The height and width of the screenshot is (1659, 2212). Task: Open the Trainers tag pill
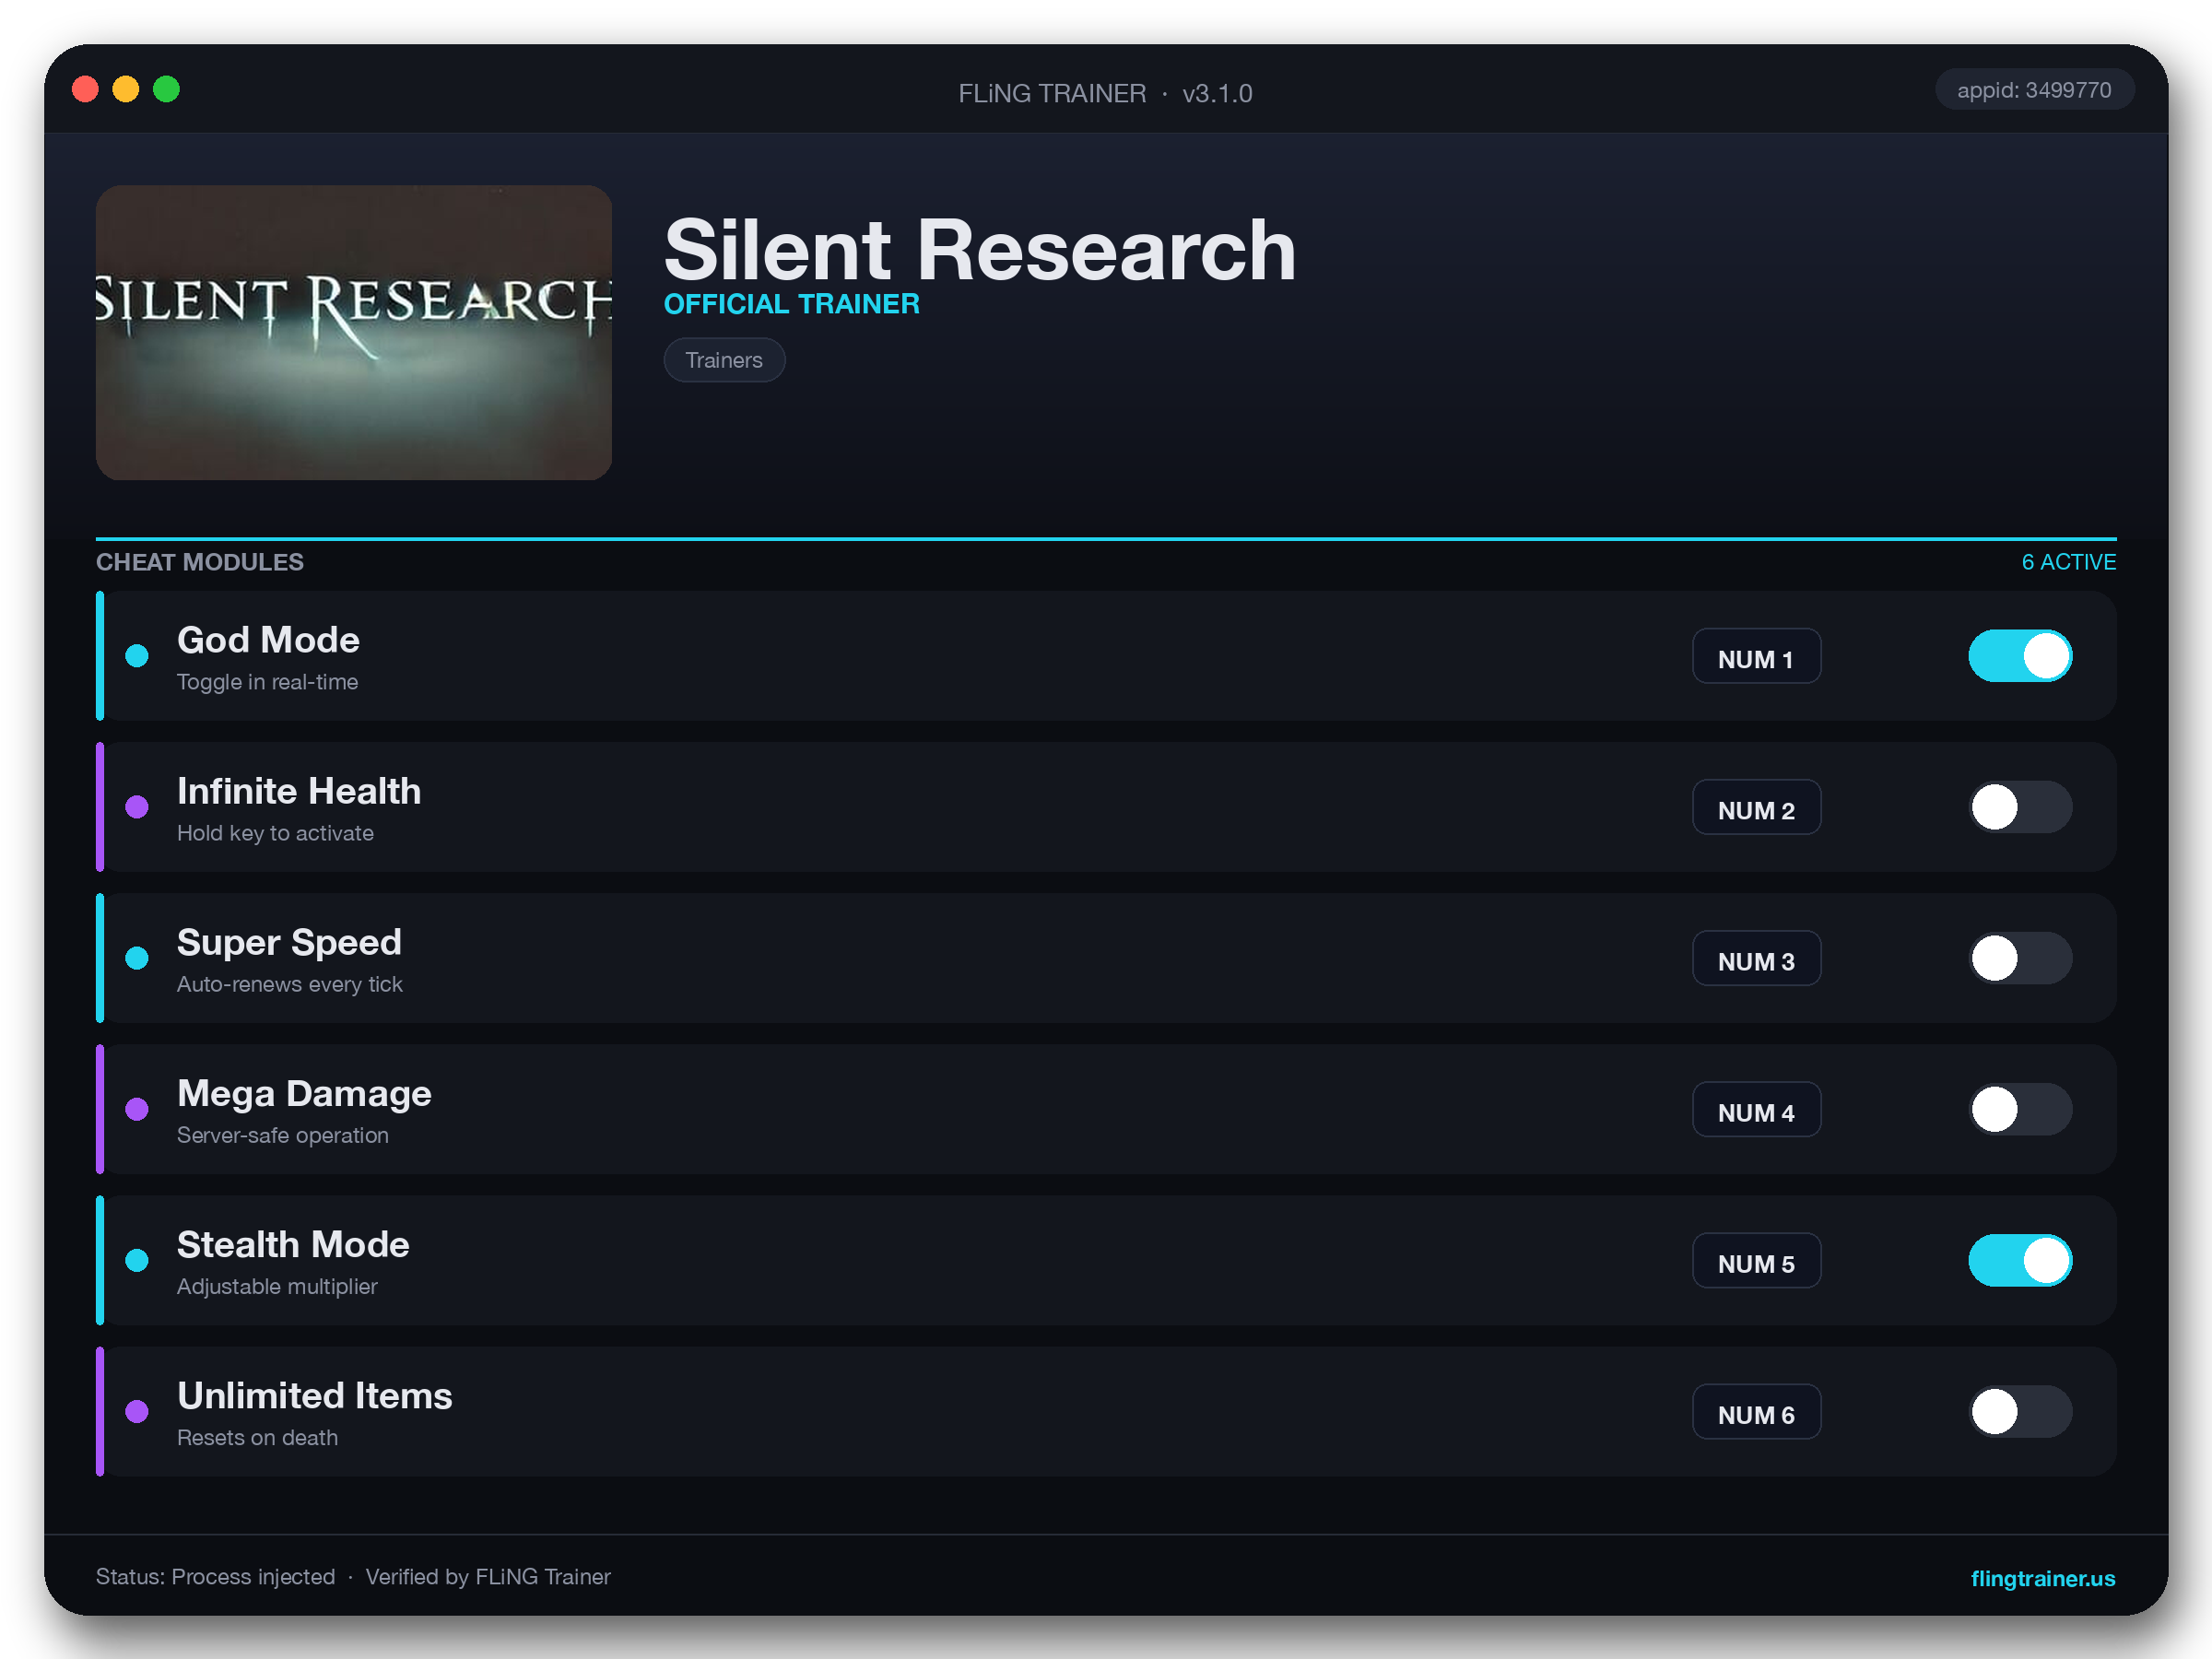pos(724,360)
